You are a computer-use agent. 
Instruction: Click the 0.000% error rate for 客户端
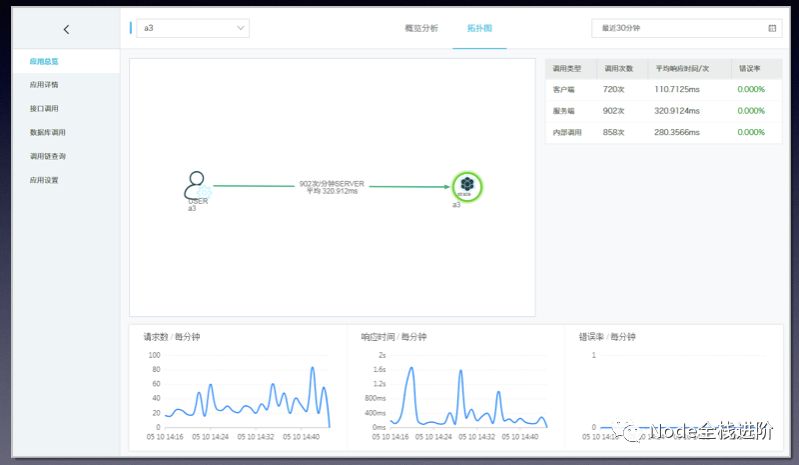coord(751,89)
